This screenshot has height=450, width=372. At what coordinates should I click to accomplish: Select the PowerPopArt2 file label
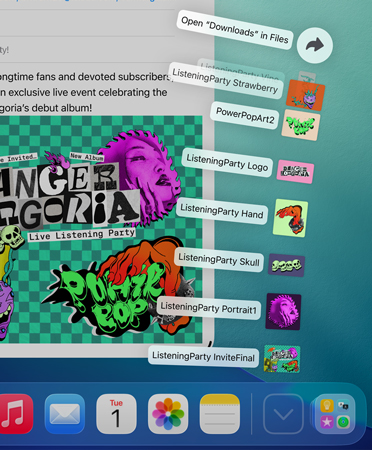click(x=245, y=115)
